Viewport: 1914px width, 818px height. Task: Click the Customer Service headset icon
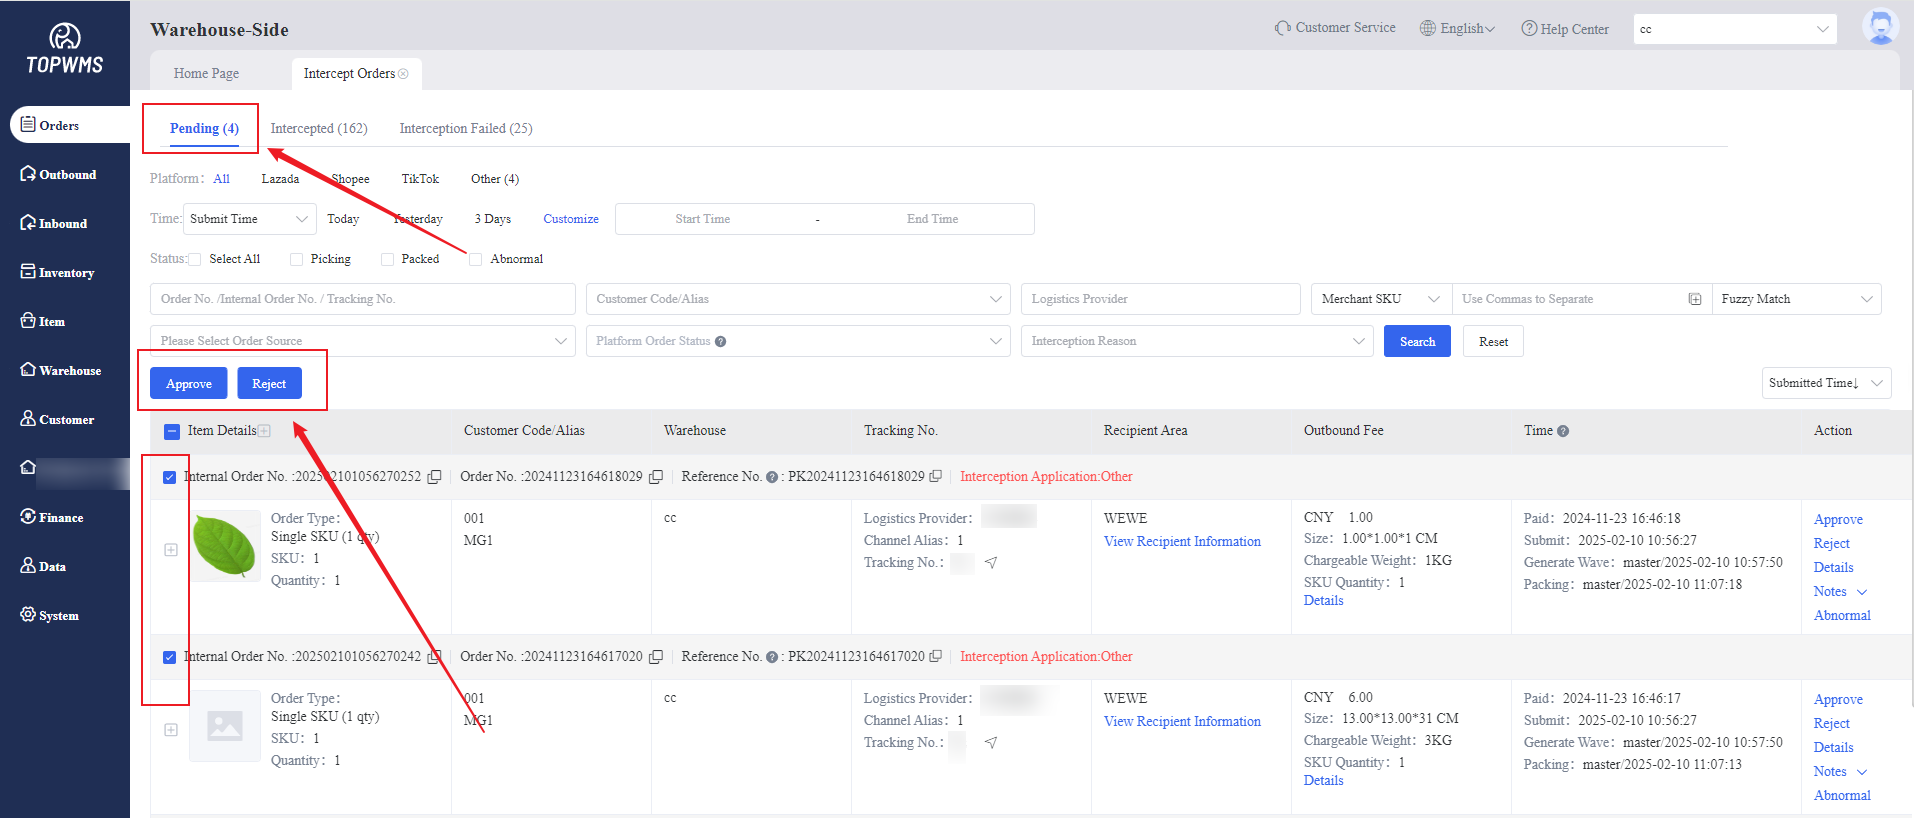click(1282, 28)
